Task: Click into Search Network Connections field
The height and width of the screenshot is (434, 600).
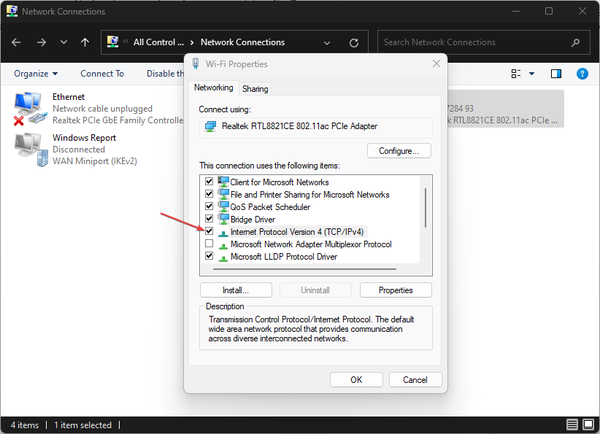Action: [484, 42]
